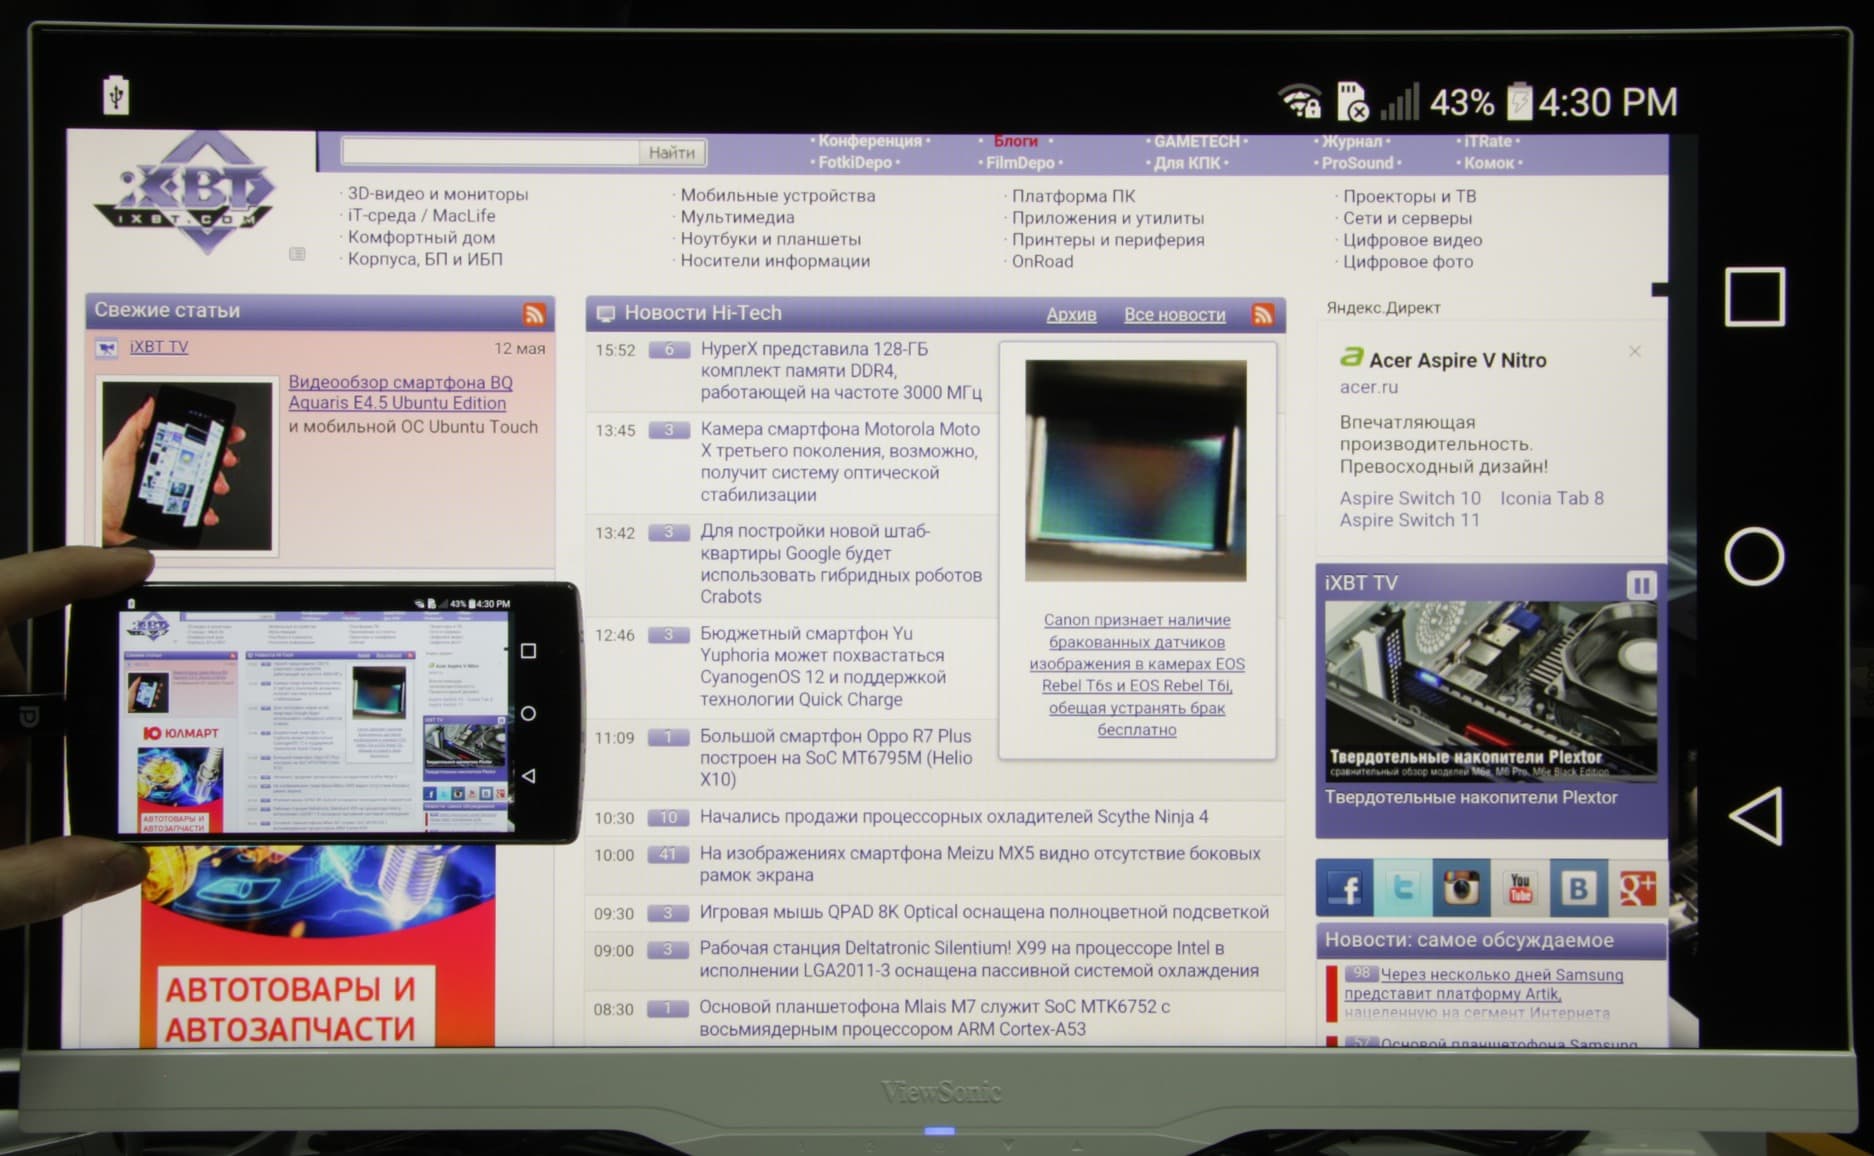Open the Видеообзор смартфона BQ Aquaris article
Viewport: 1874px width, 1156px height.
coord(400,392)
